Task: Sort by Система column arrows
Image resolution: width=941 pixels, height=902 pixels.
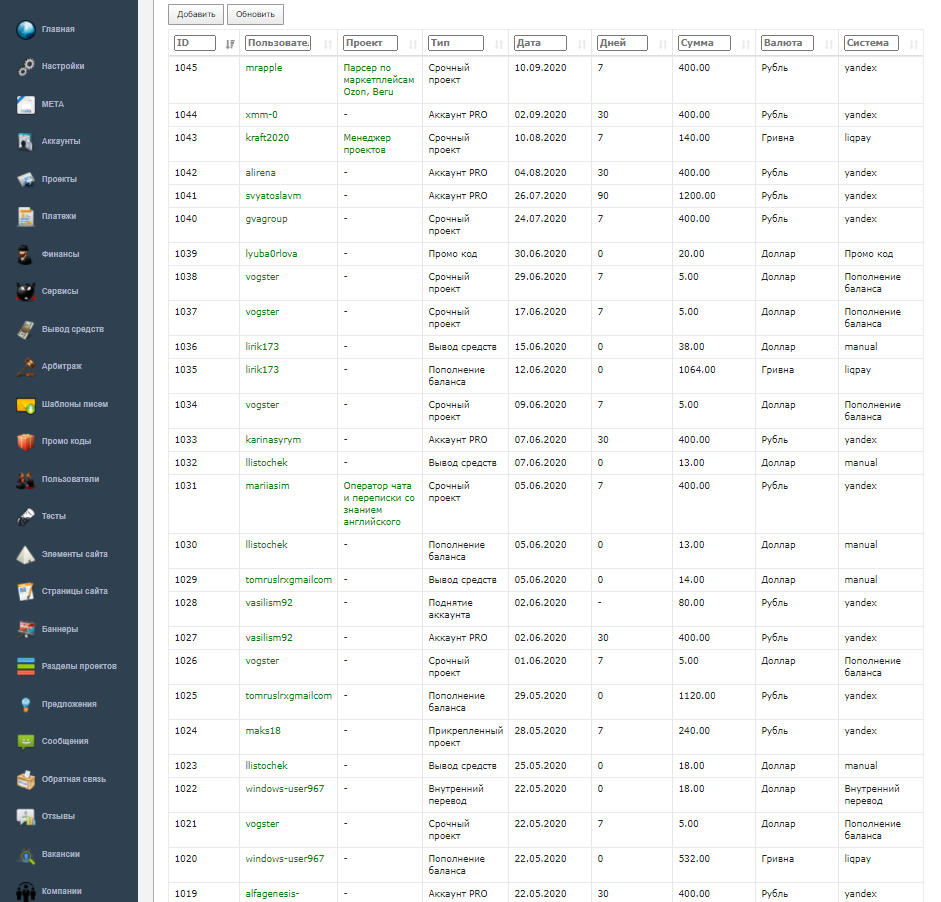Action: 913,44
